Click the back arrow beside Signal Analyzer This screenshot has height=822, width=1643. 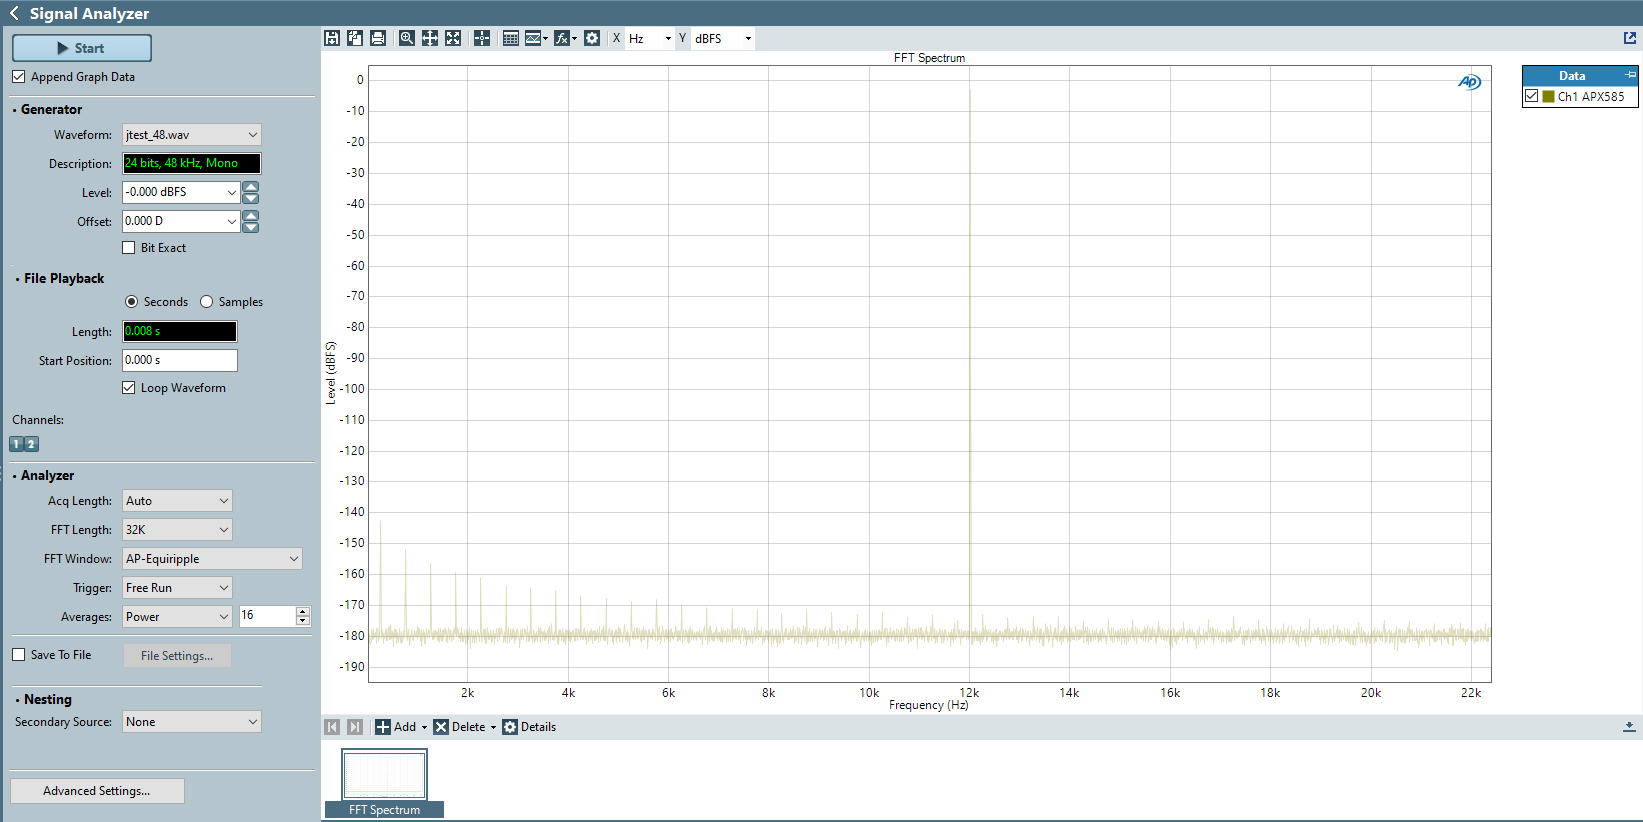[x=14, y=13]
